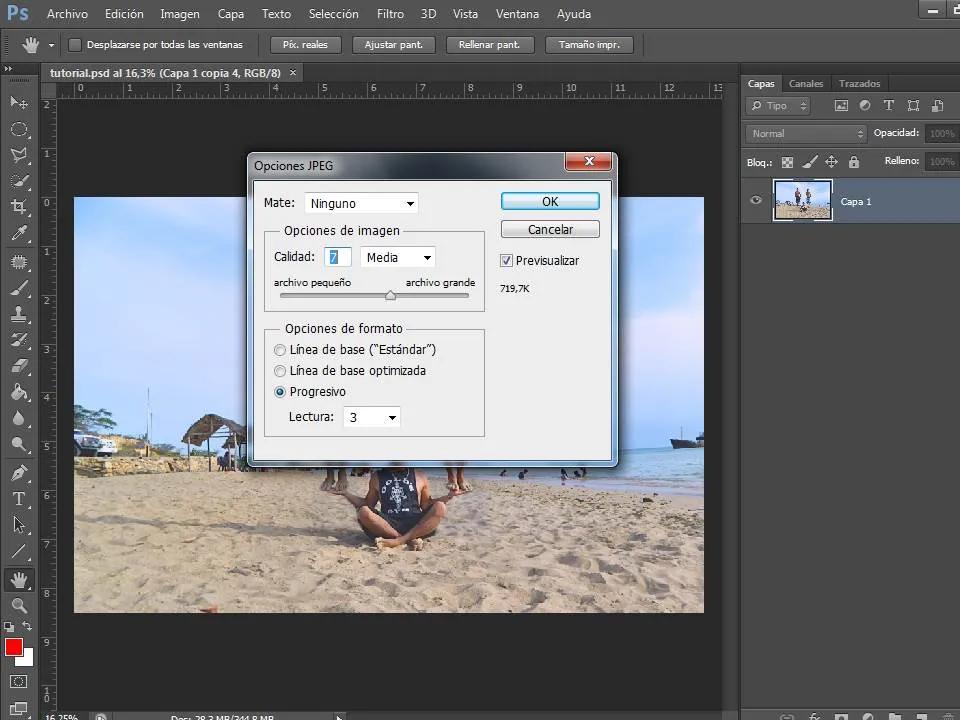Lock transparent pixels icon

point(787,162)
